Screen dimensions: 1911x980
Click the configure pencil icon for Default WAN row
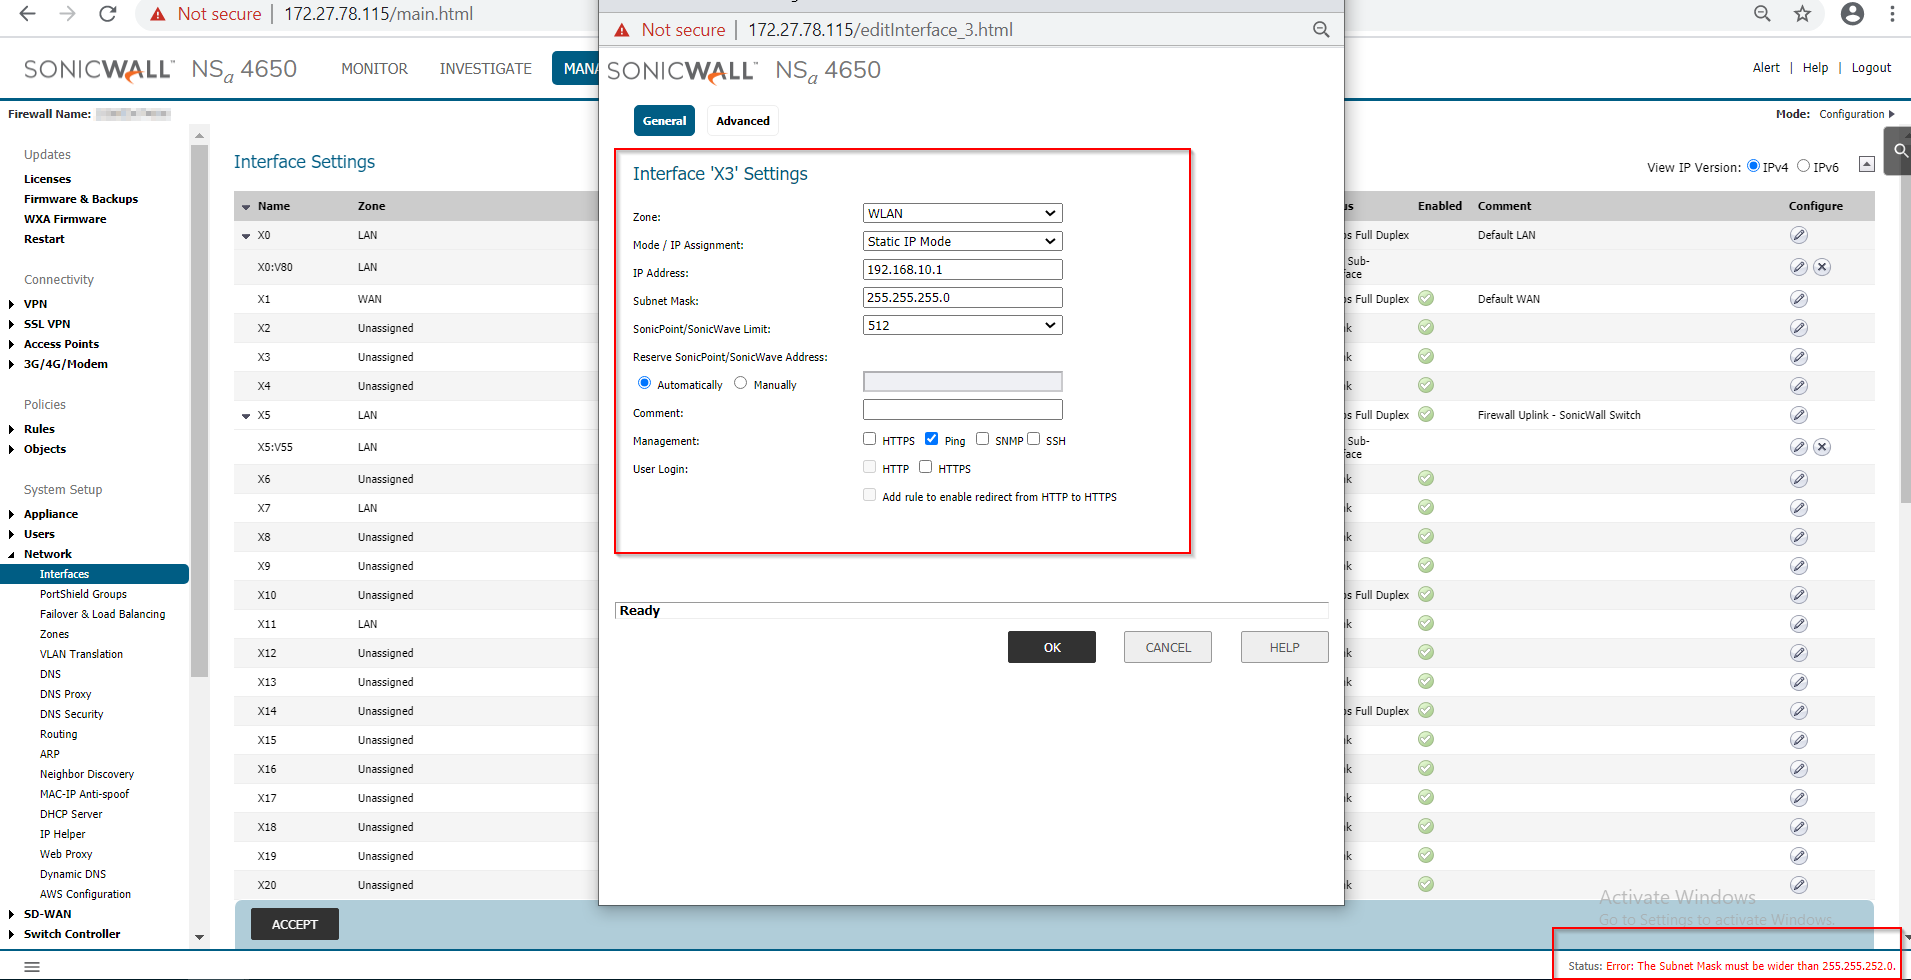(x=1798, y=299)
